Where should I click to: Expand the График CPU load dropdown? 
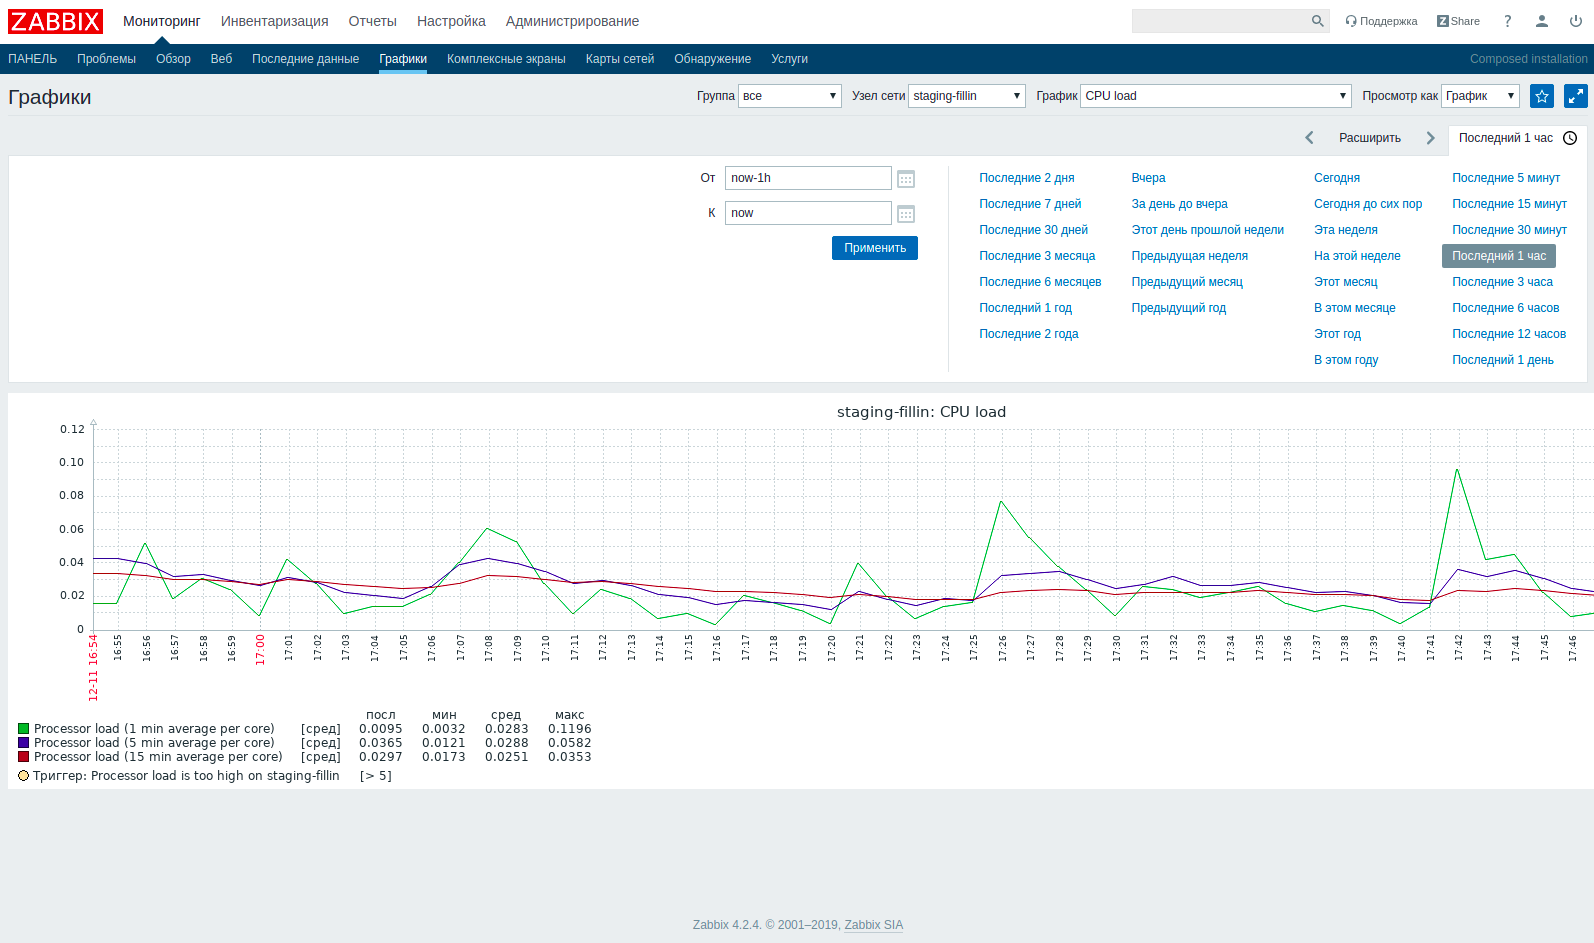(x=1216, y=96)
